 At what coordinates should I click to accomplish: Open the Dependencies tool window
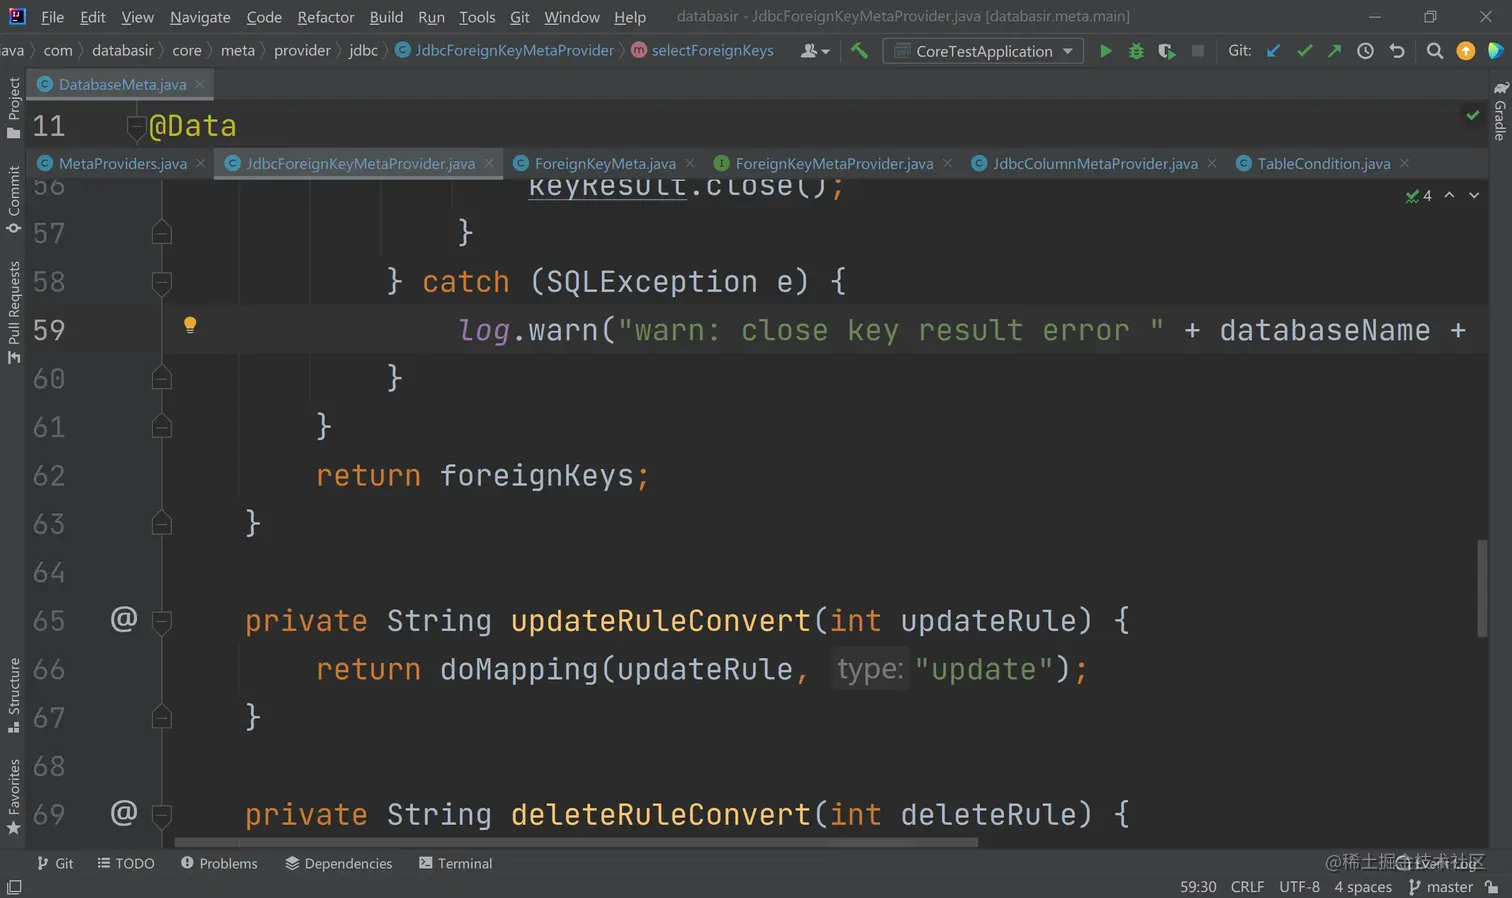(x=339, y=863)
